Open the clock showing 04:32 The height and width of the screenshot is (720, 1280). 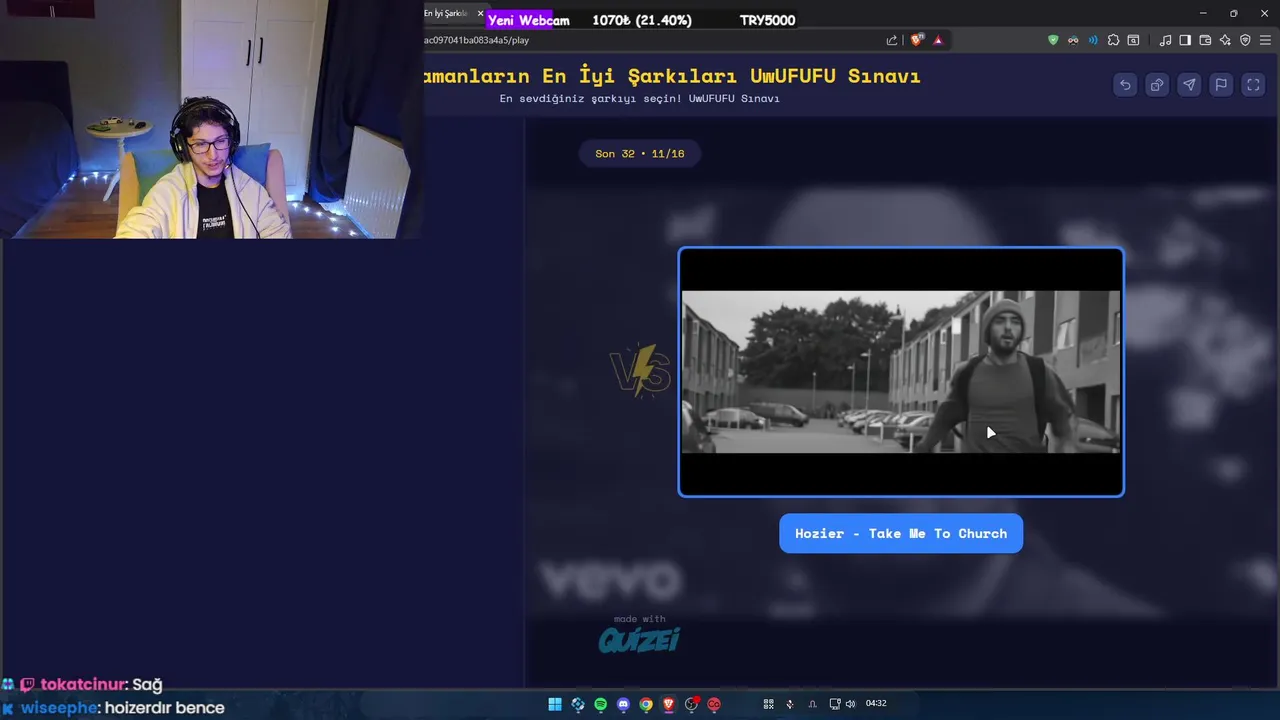(x=876, y=704)
